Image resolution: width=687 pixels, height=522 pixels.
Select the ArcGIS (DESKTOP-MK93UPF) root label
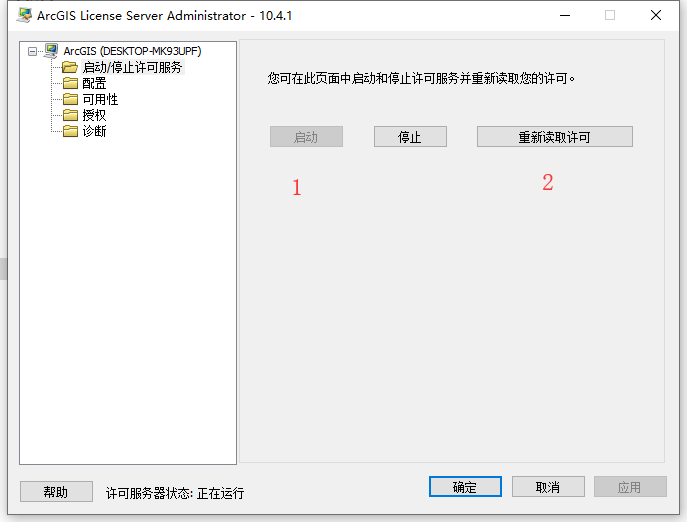132,51
